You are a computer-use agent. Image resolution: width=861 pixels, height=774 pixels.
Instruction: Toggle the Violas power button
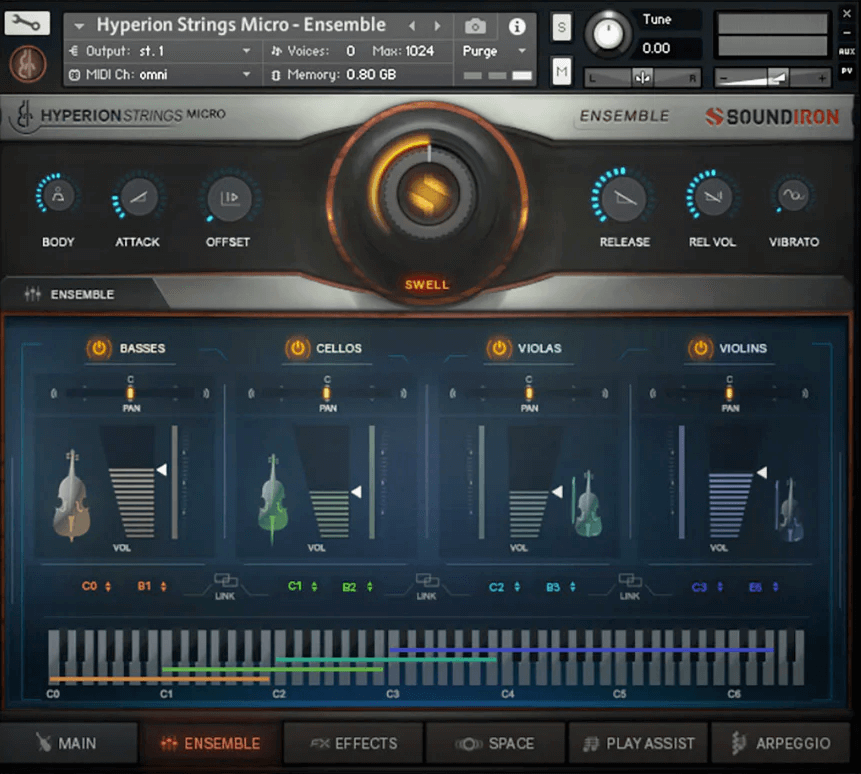(x=499, y=348)
